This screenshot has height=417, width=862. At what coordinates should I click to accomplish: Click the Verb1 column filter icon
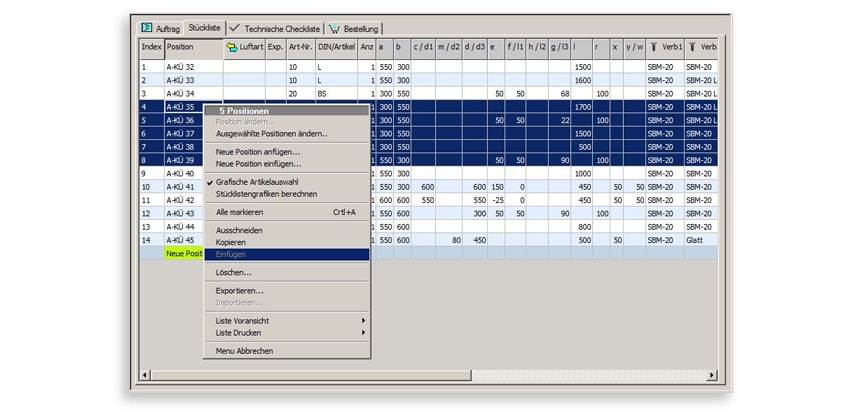tap(653, 47)
